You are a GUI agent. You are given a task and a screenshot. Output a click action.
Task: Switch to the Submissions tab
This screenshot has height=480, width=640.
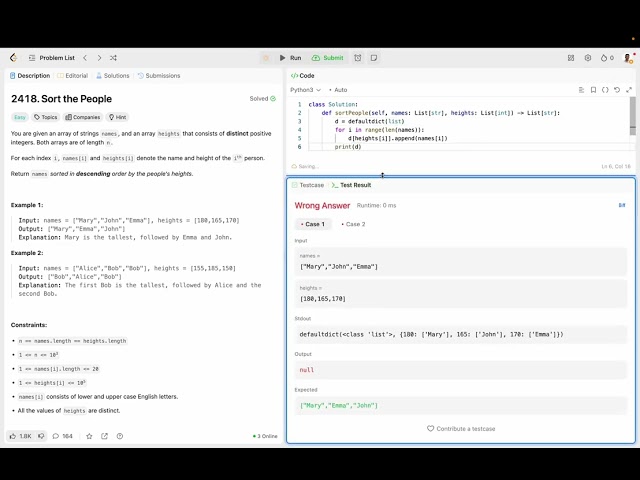[159, 76]
